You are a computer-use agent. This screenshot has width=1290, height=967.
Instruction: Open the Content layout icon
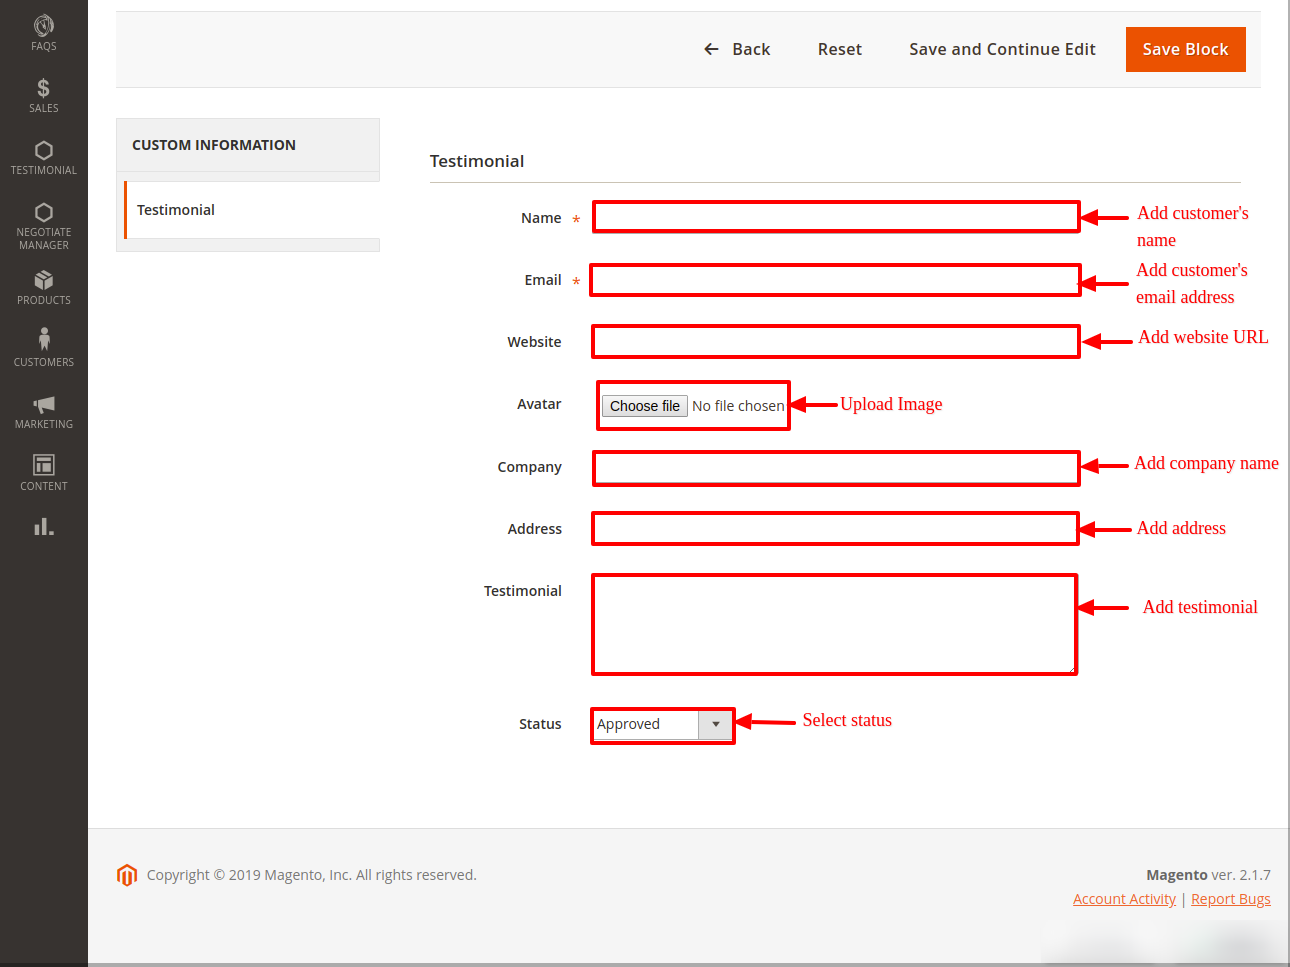click(x=43, y=472)
